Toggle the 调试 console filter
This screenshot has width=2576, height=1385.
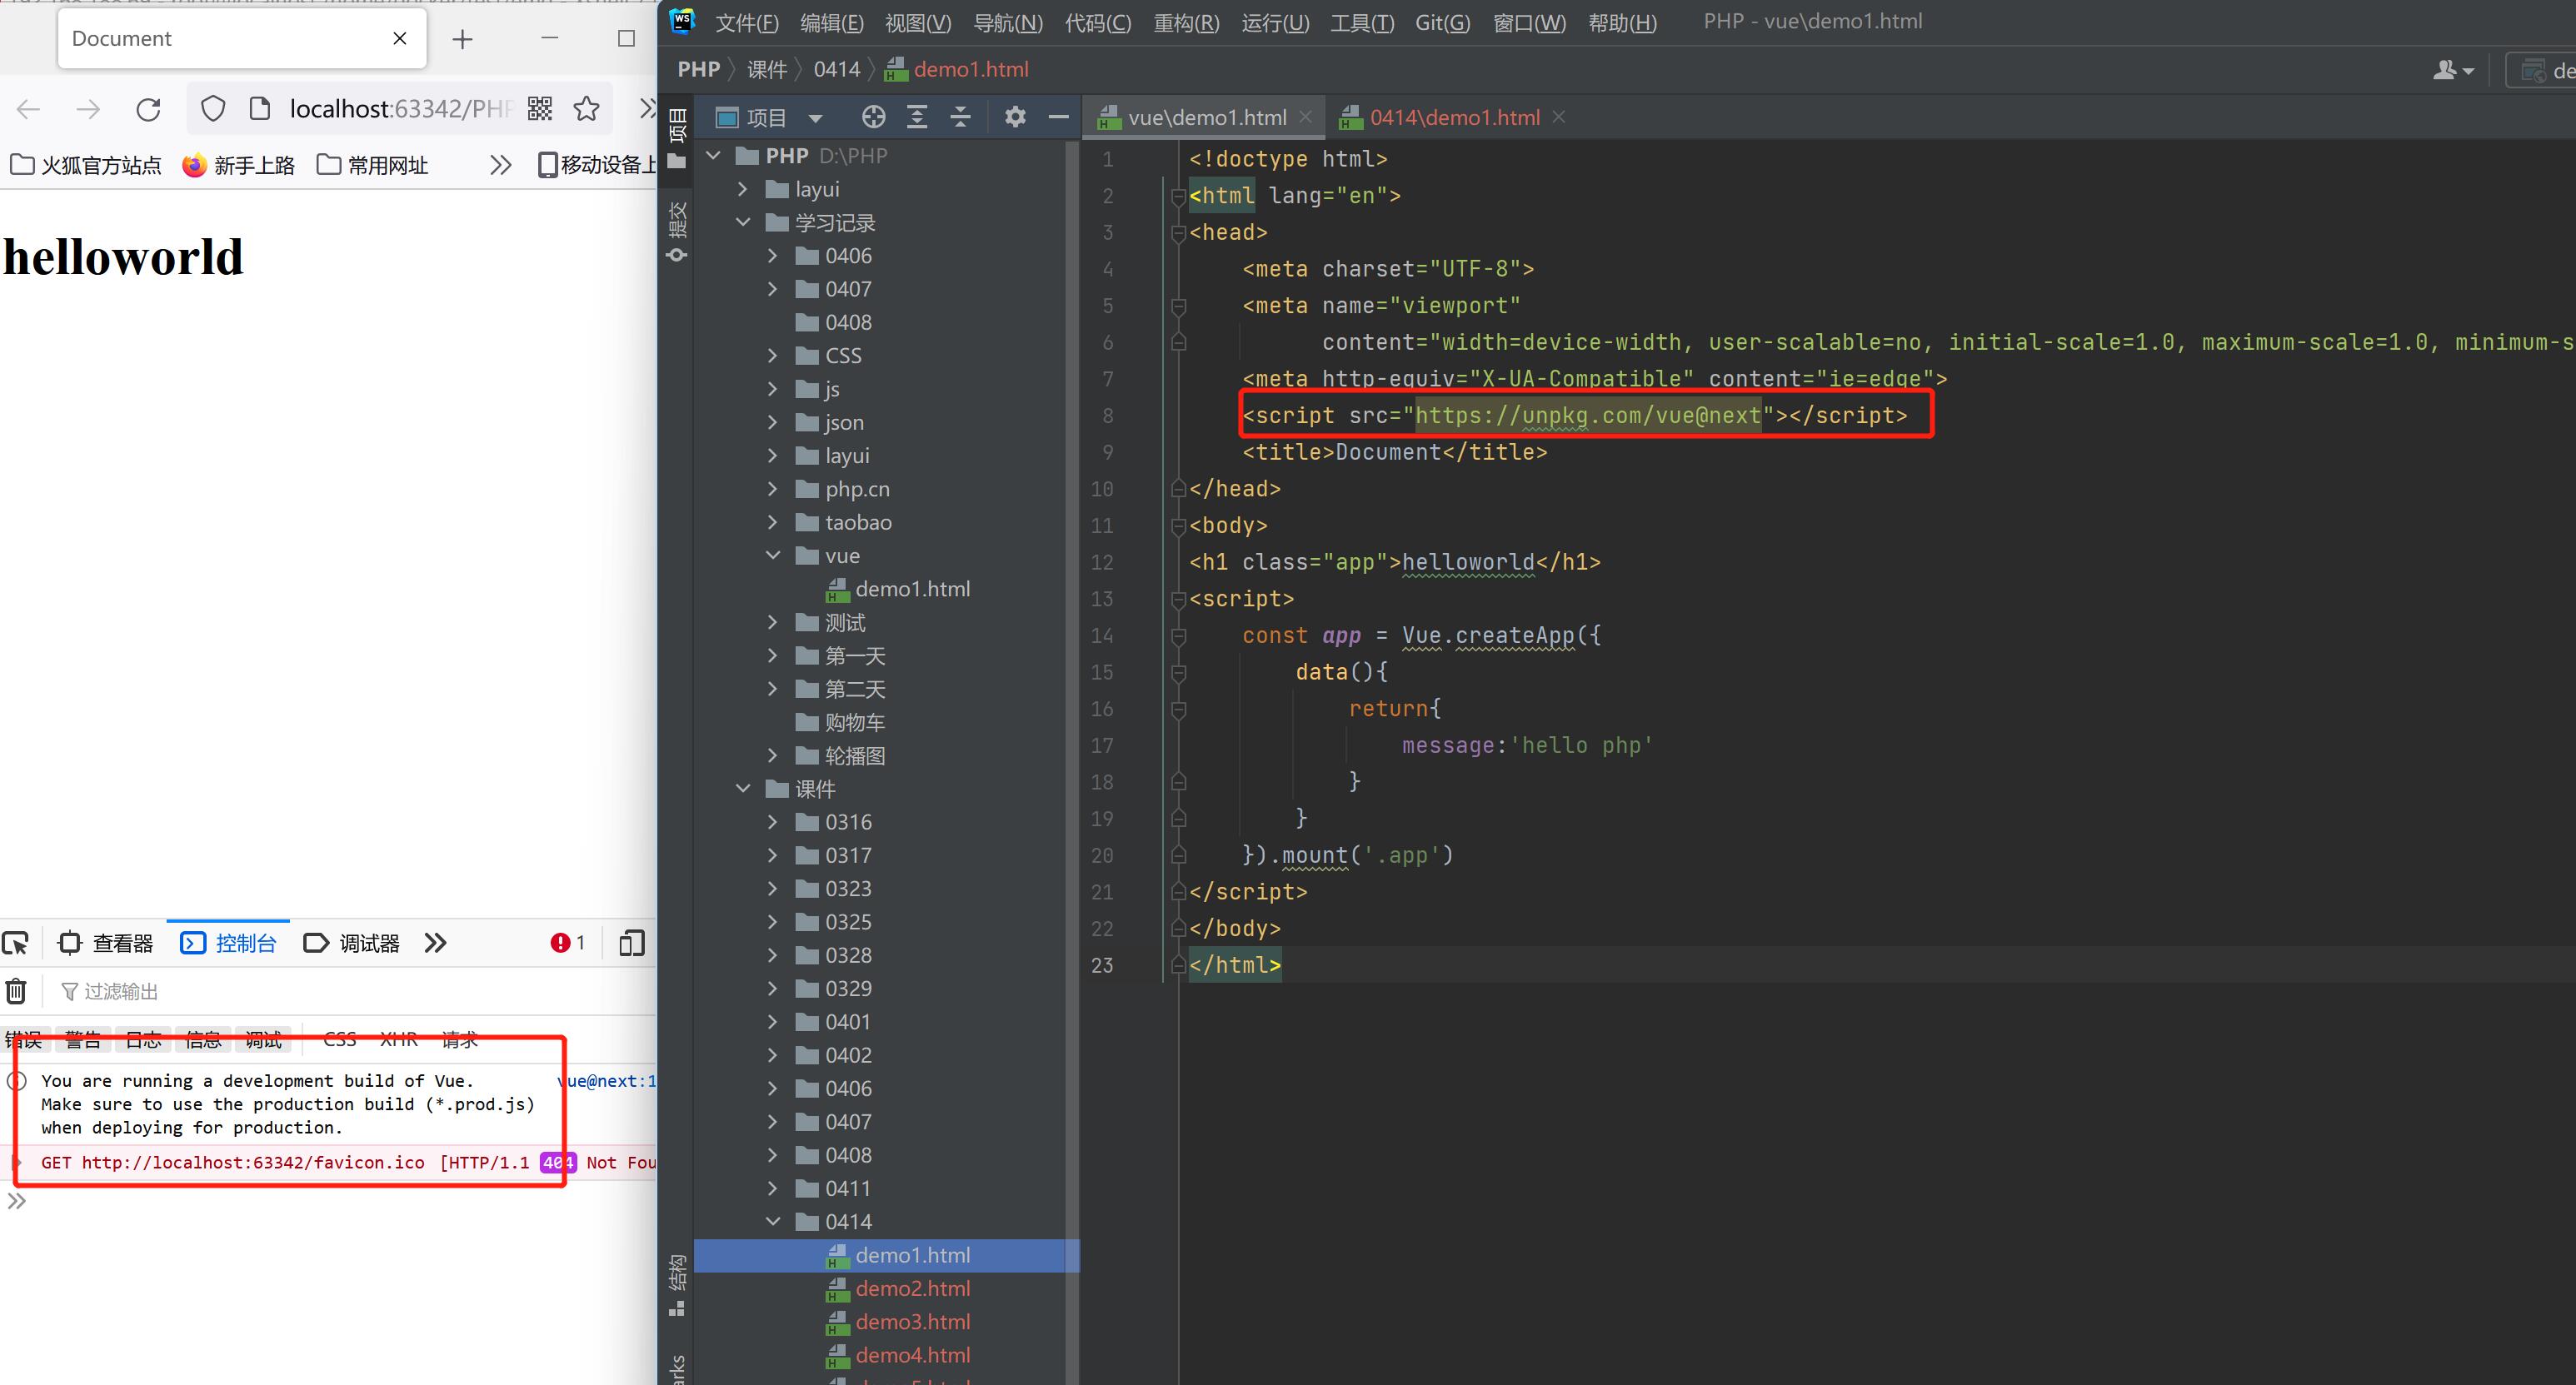coord(263,1040)
